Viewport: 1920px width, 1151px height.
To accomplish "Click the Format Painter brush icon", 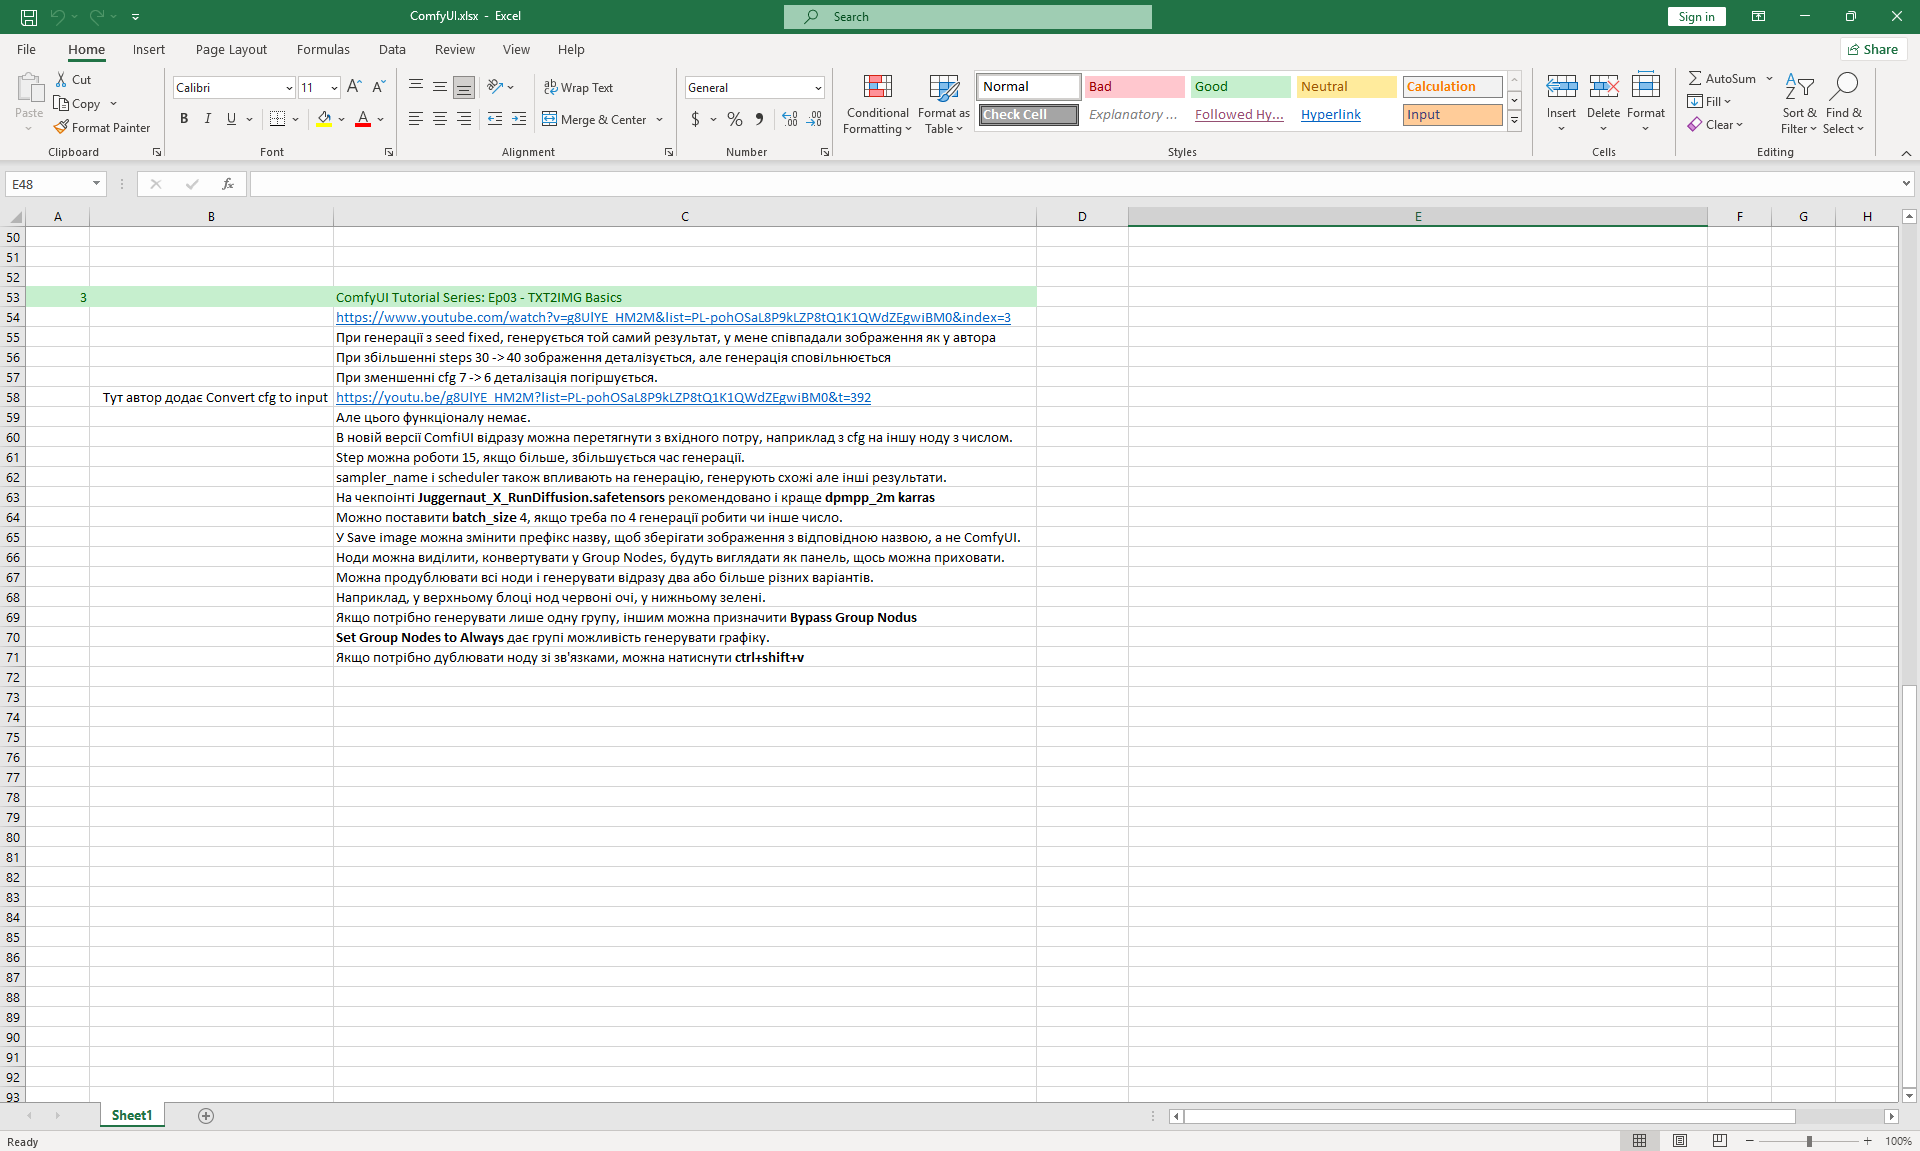I will [x=61, y=128].
